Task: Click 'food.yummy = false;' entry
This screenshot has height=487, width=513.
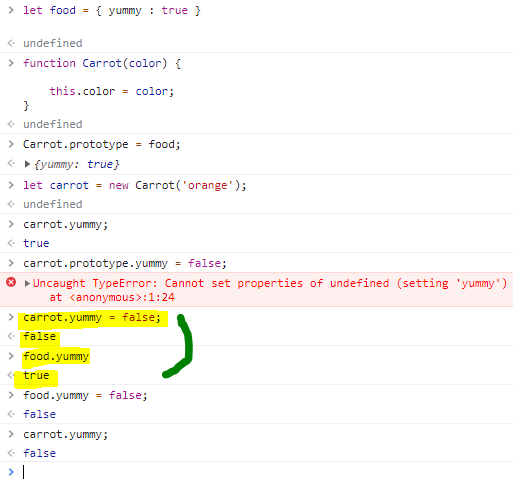Action: click(85, 395)
